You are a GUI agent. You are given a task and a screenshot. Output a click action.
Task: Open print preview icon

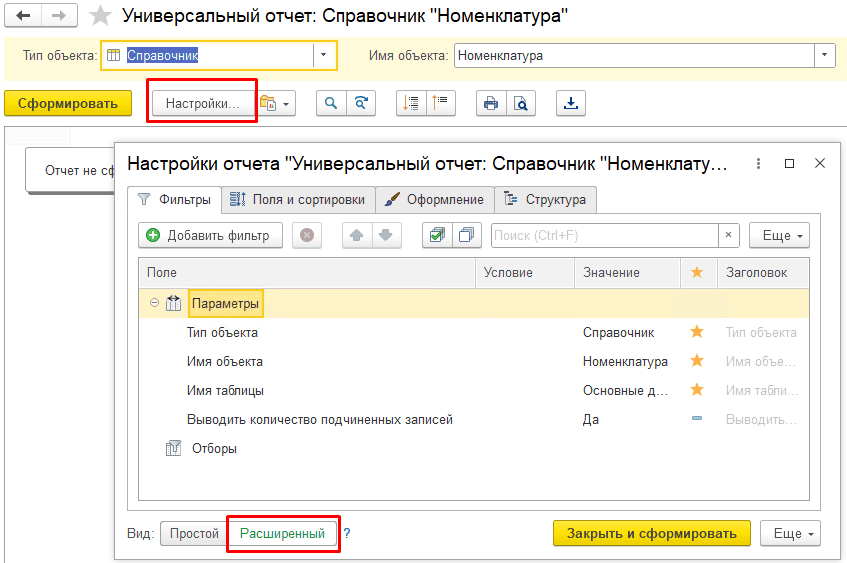tap(521, 103)
